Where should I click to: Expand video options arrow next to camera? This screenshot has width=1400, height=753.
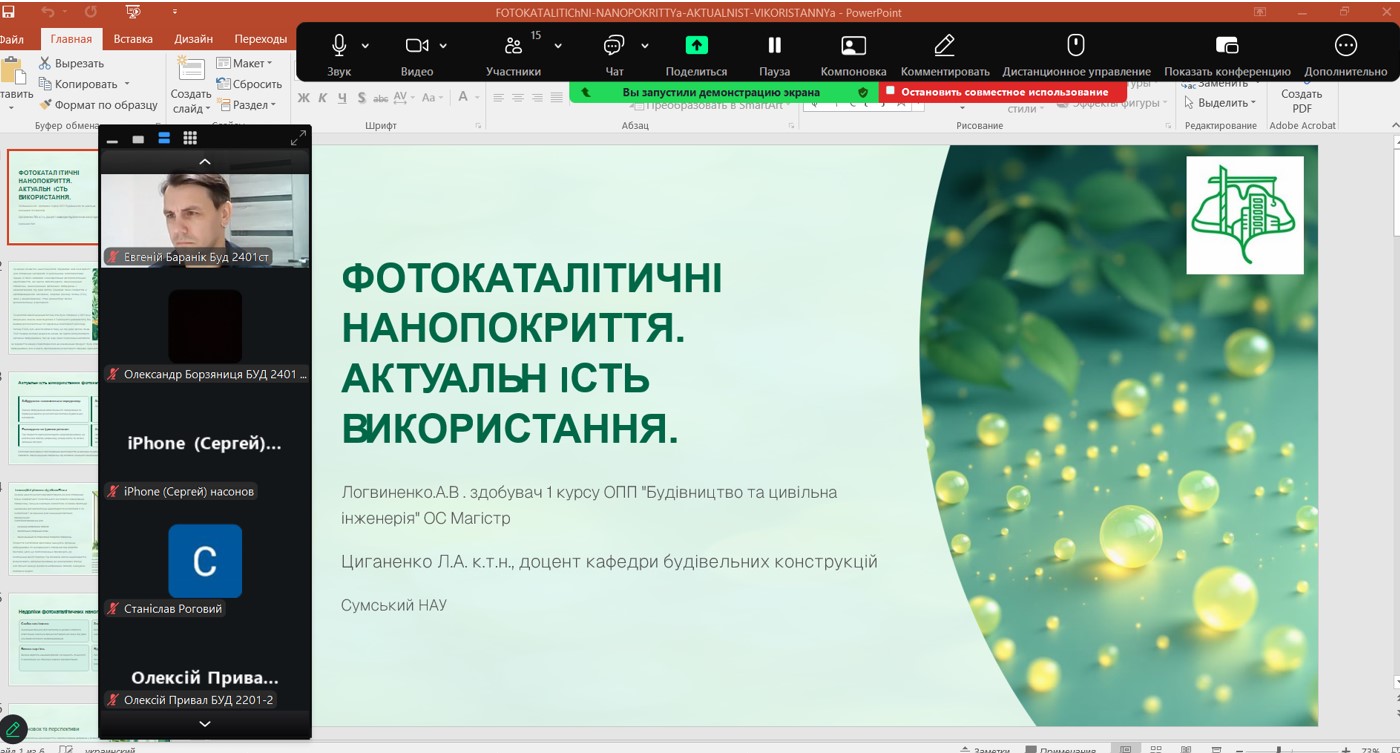tap(443, 46)
